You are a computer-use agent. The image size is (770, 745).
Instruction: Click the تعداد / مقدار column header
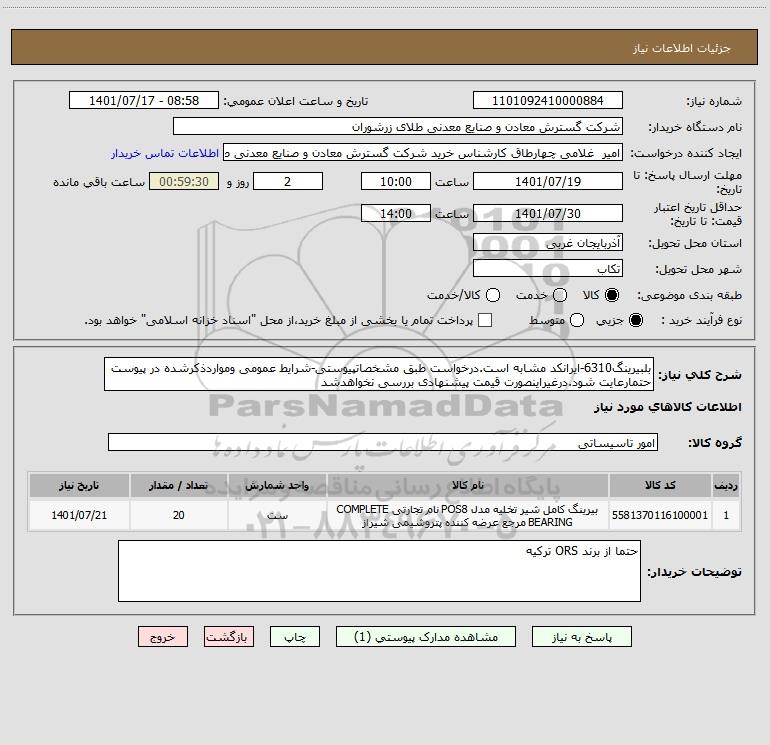coord(178,485)
